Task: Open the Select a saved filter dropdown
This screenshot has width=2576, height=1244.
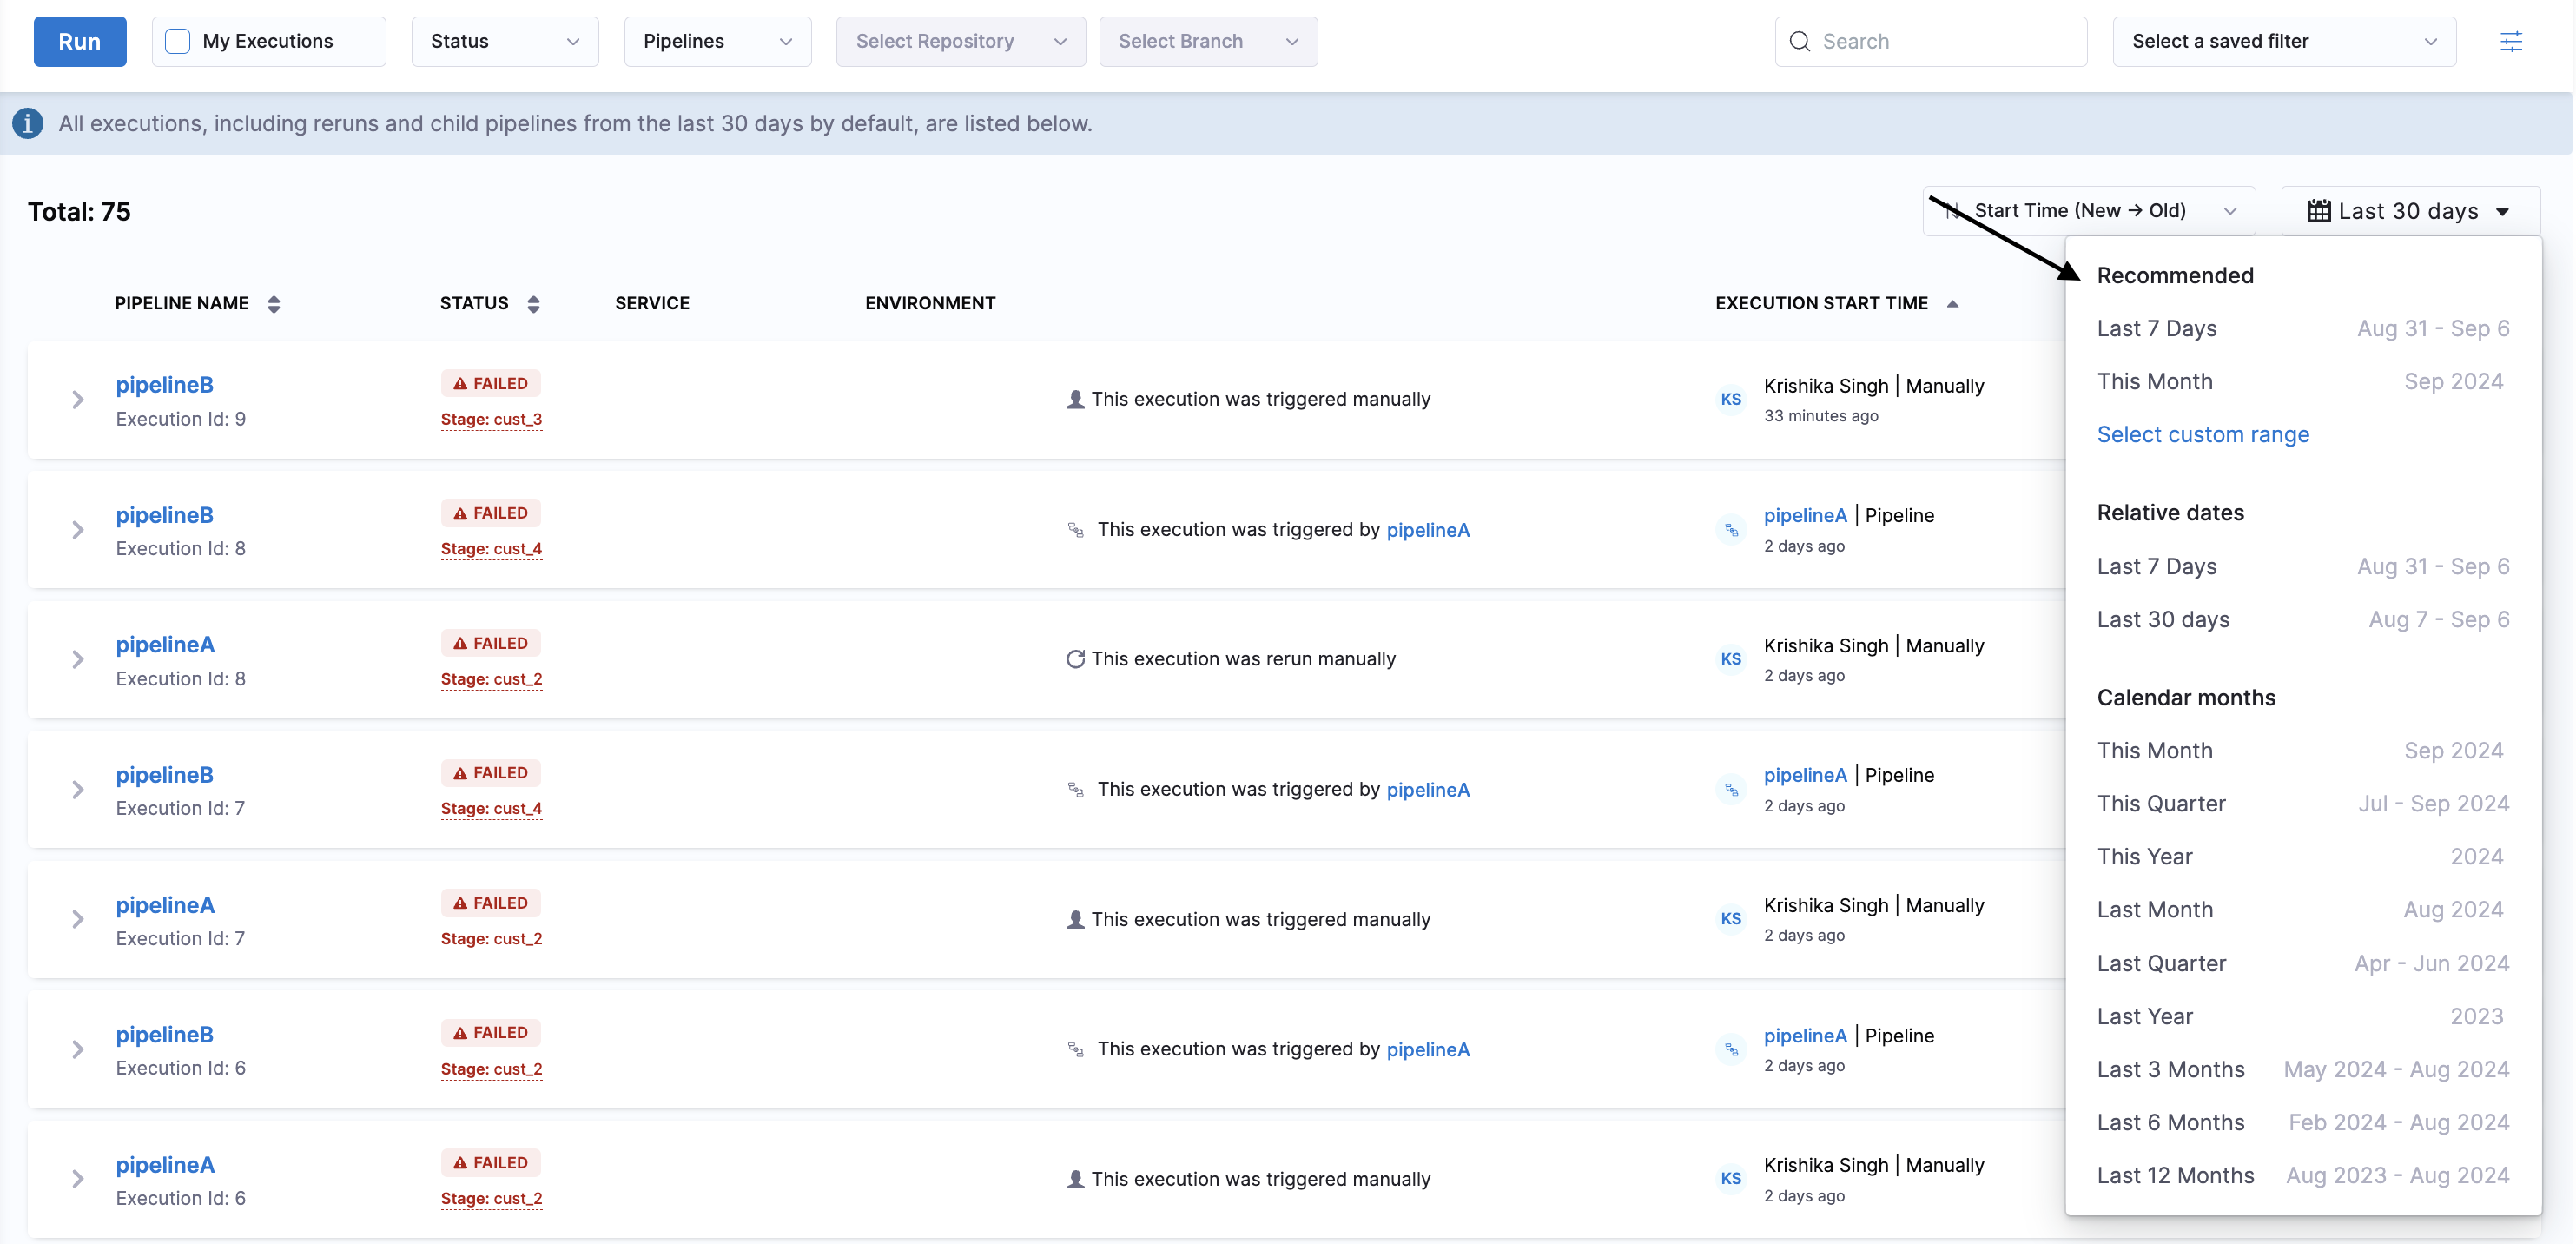Action: [x=2283, y=41]
